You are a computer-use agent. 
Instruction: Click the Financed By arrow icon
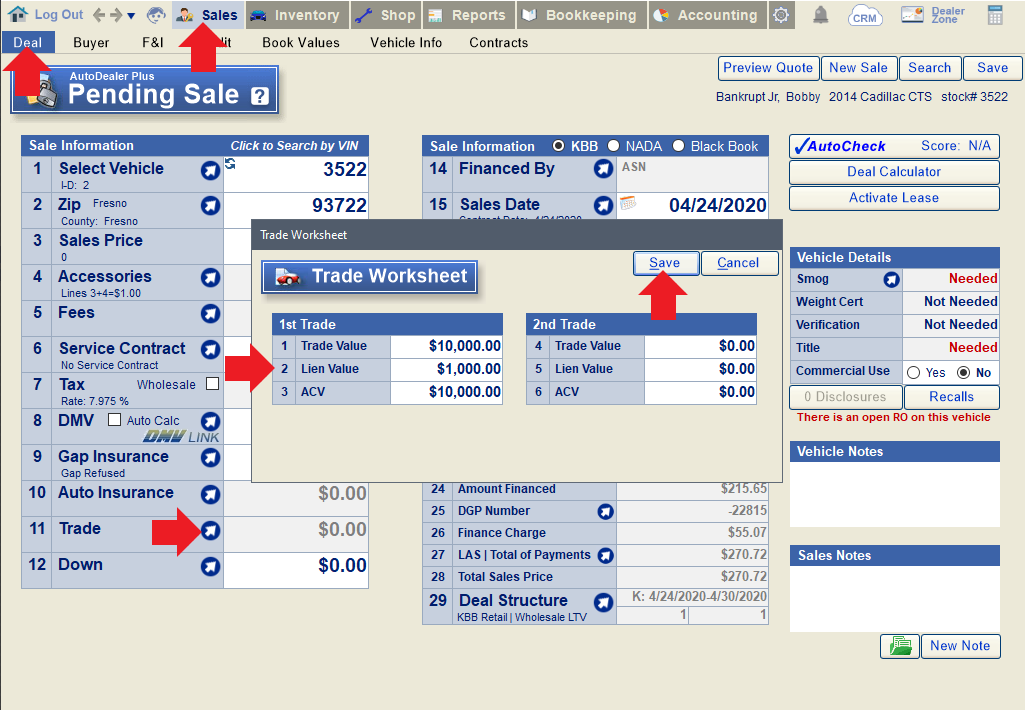point(603,169)
